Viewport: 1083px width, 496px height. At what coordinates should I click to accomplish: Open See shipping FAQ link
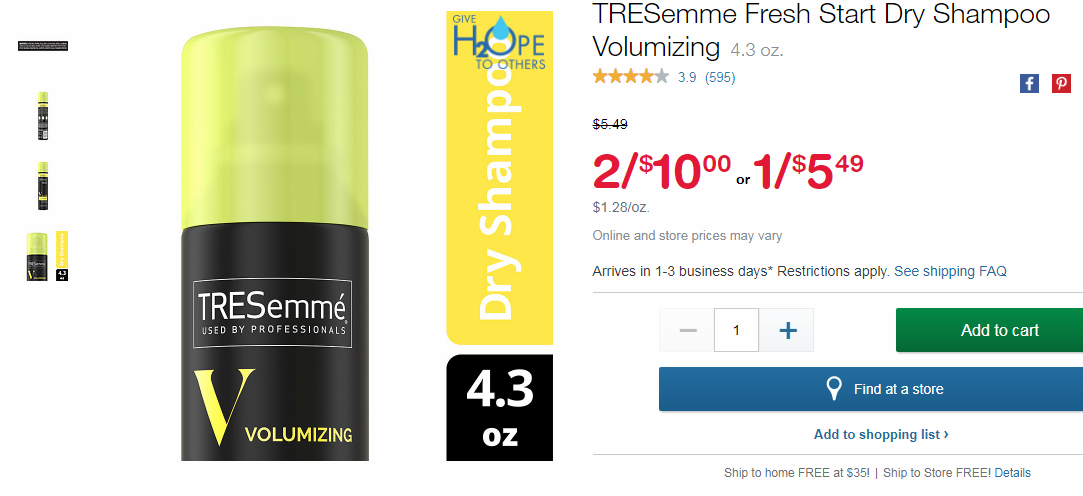(950, 271)
